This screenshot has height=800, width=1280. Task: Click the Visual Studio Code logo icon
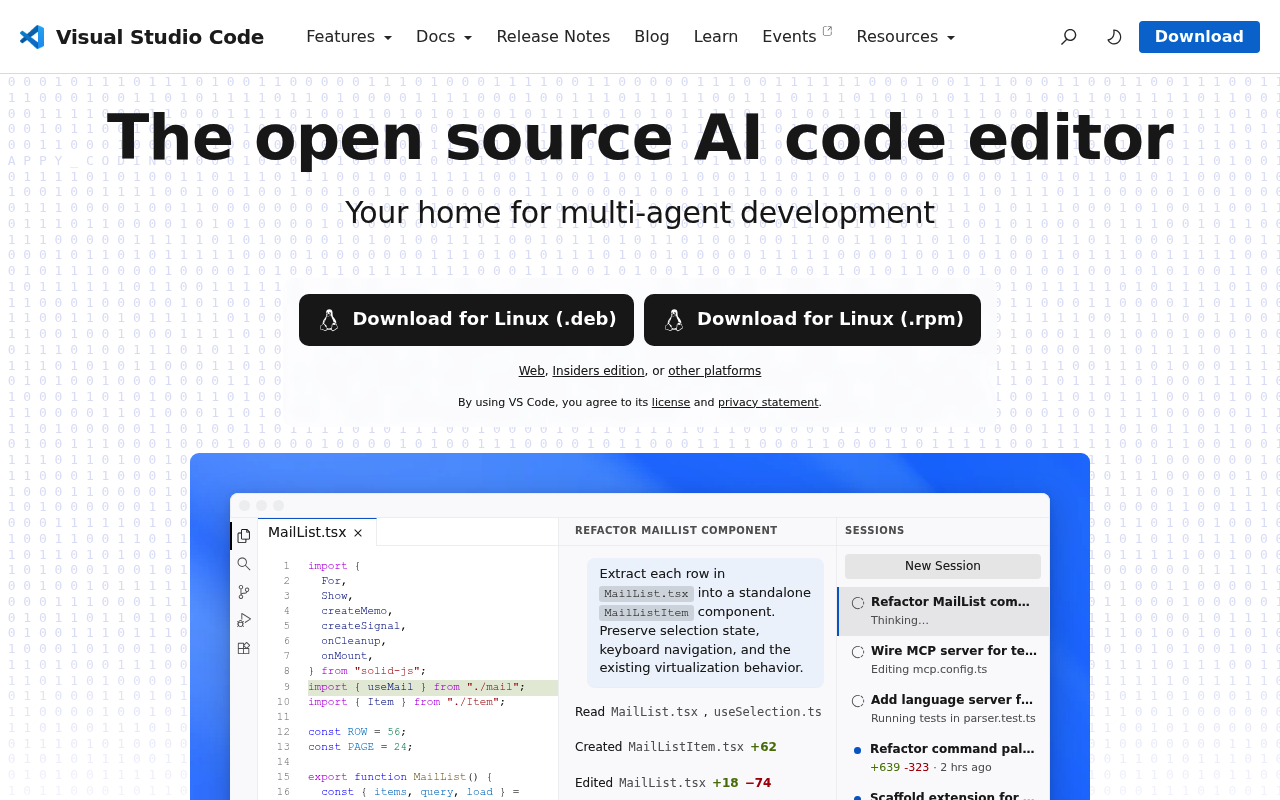(x=32, y=37)
